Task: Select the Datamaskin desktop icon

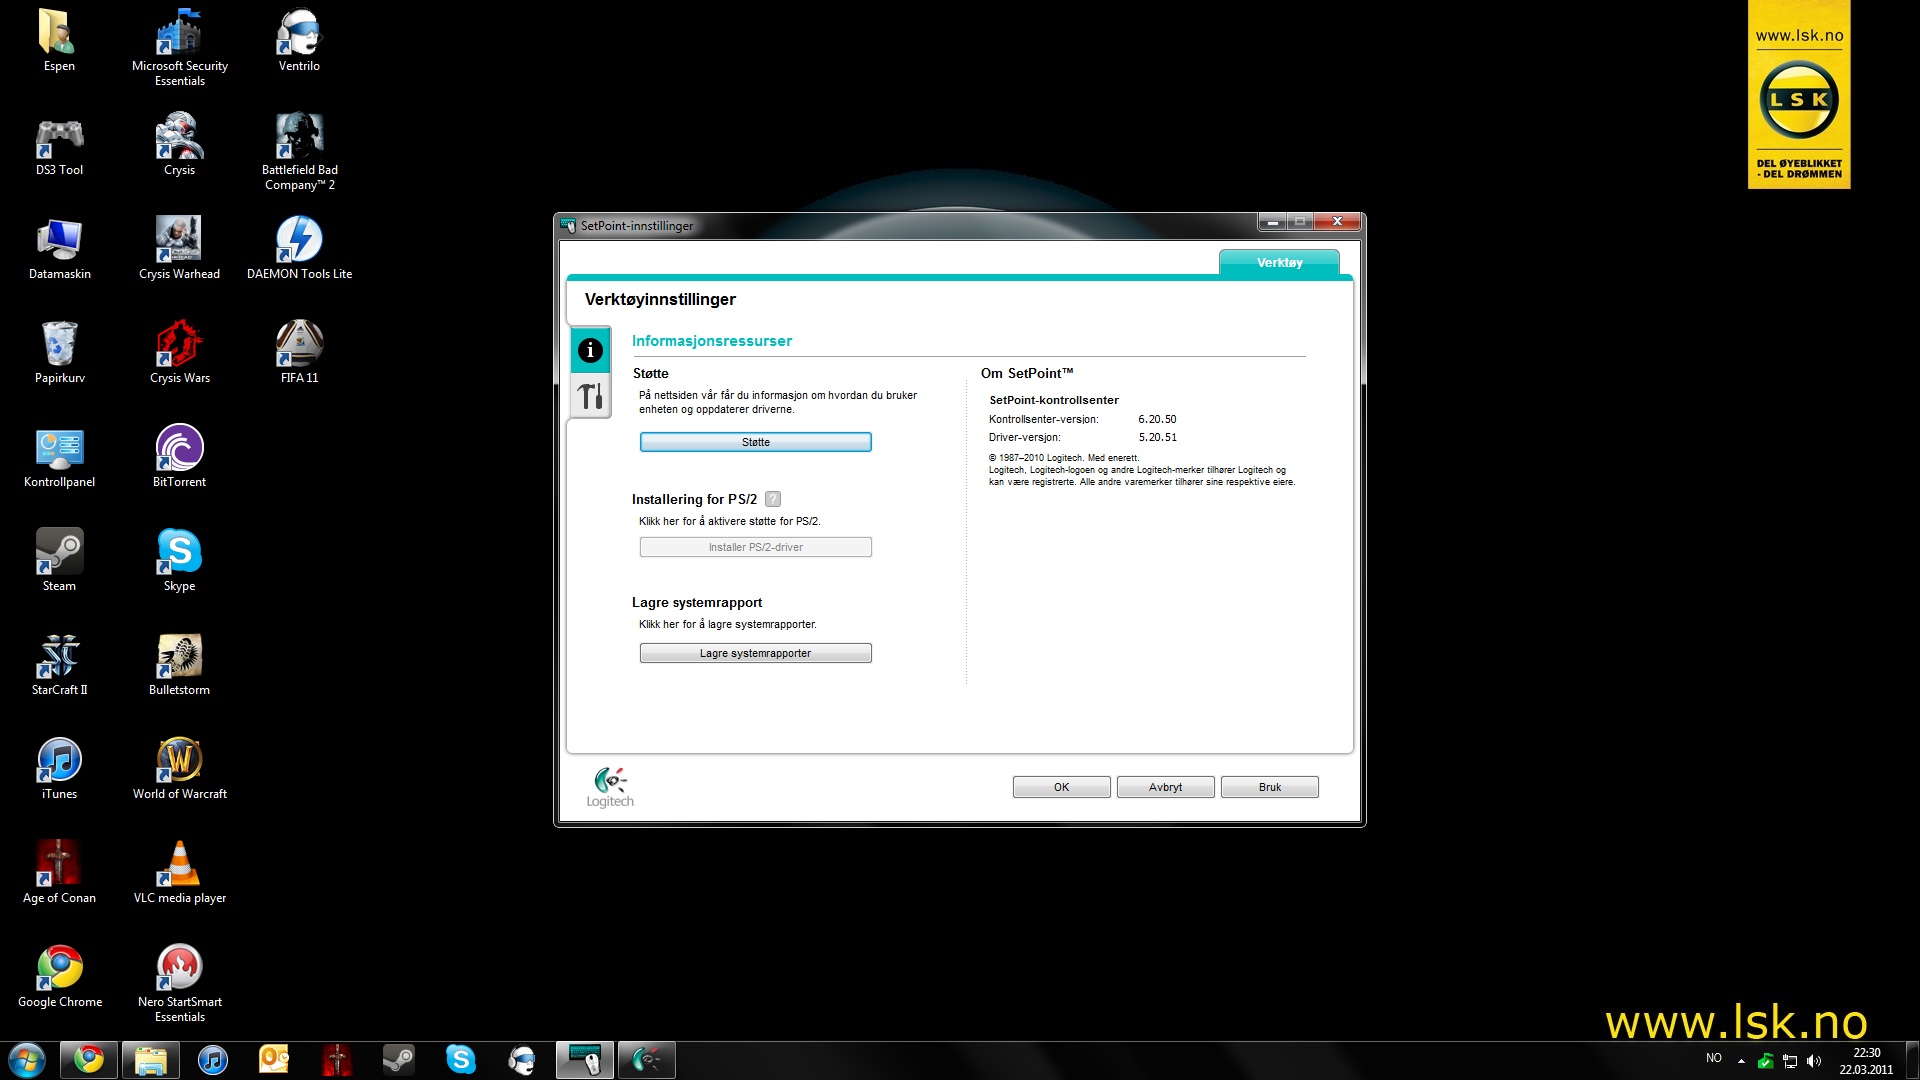Action: pyautogui.click(x=59, y=250)
